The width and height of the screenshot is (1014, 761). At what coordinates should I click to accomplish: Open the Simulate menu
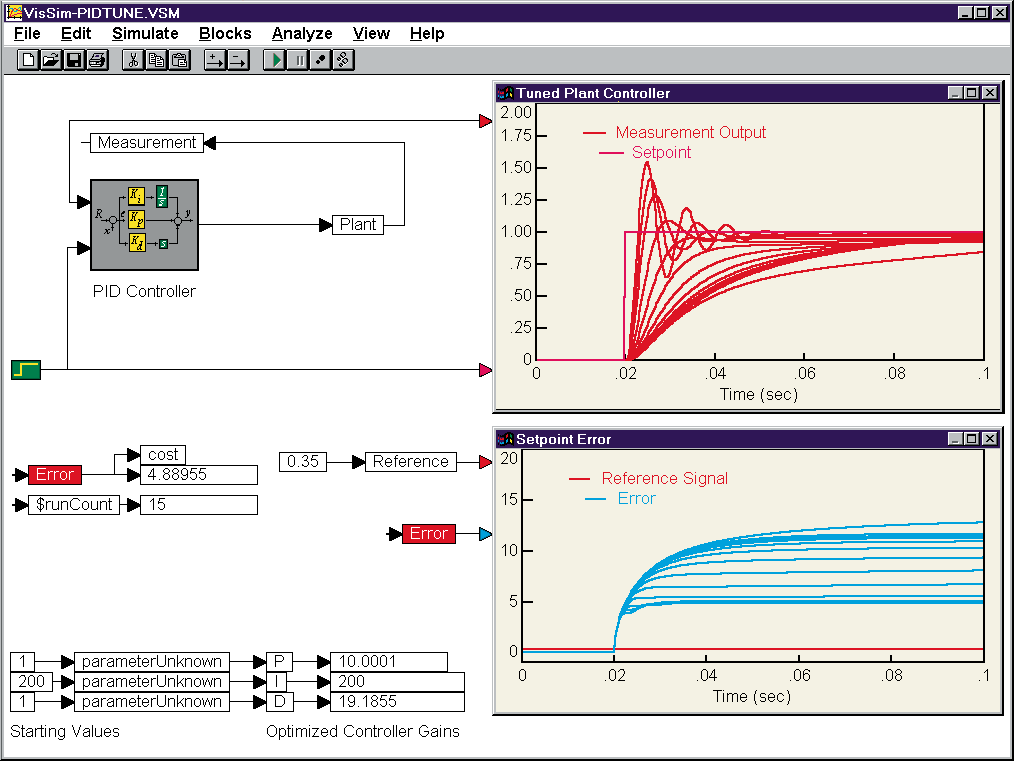(145, 33)
